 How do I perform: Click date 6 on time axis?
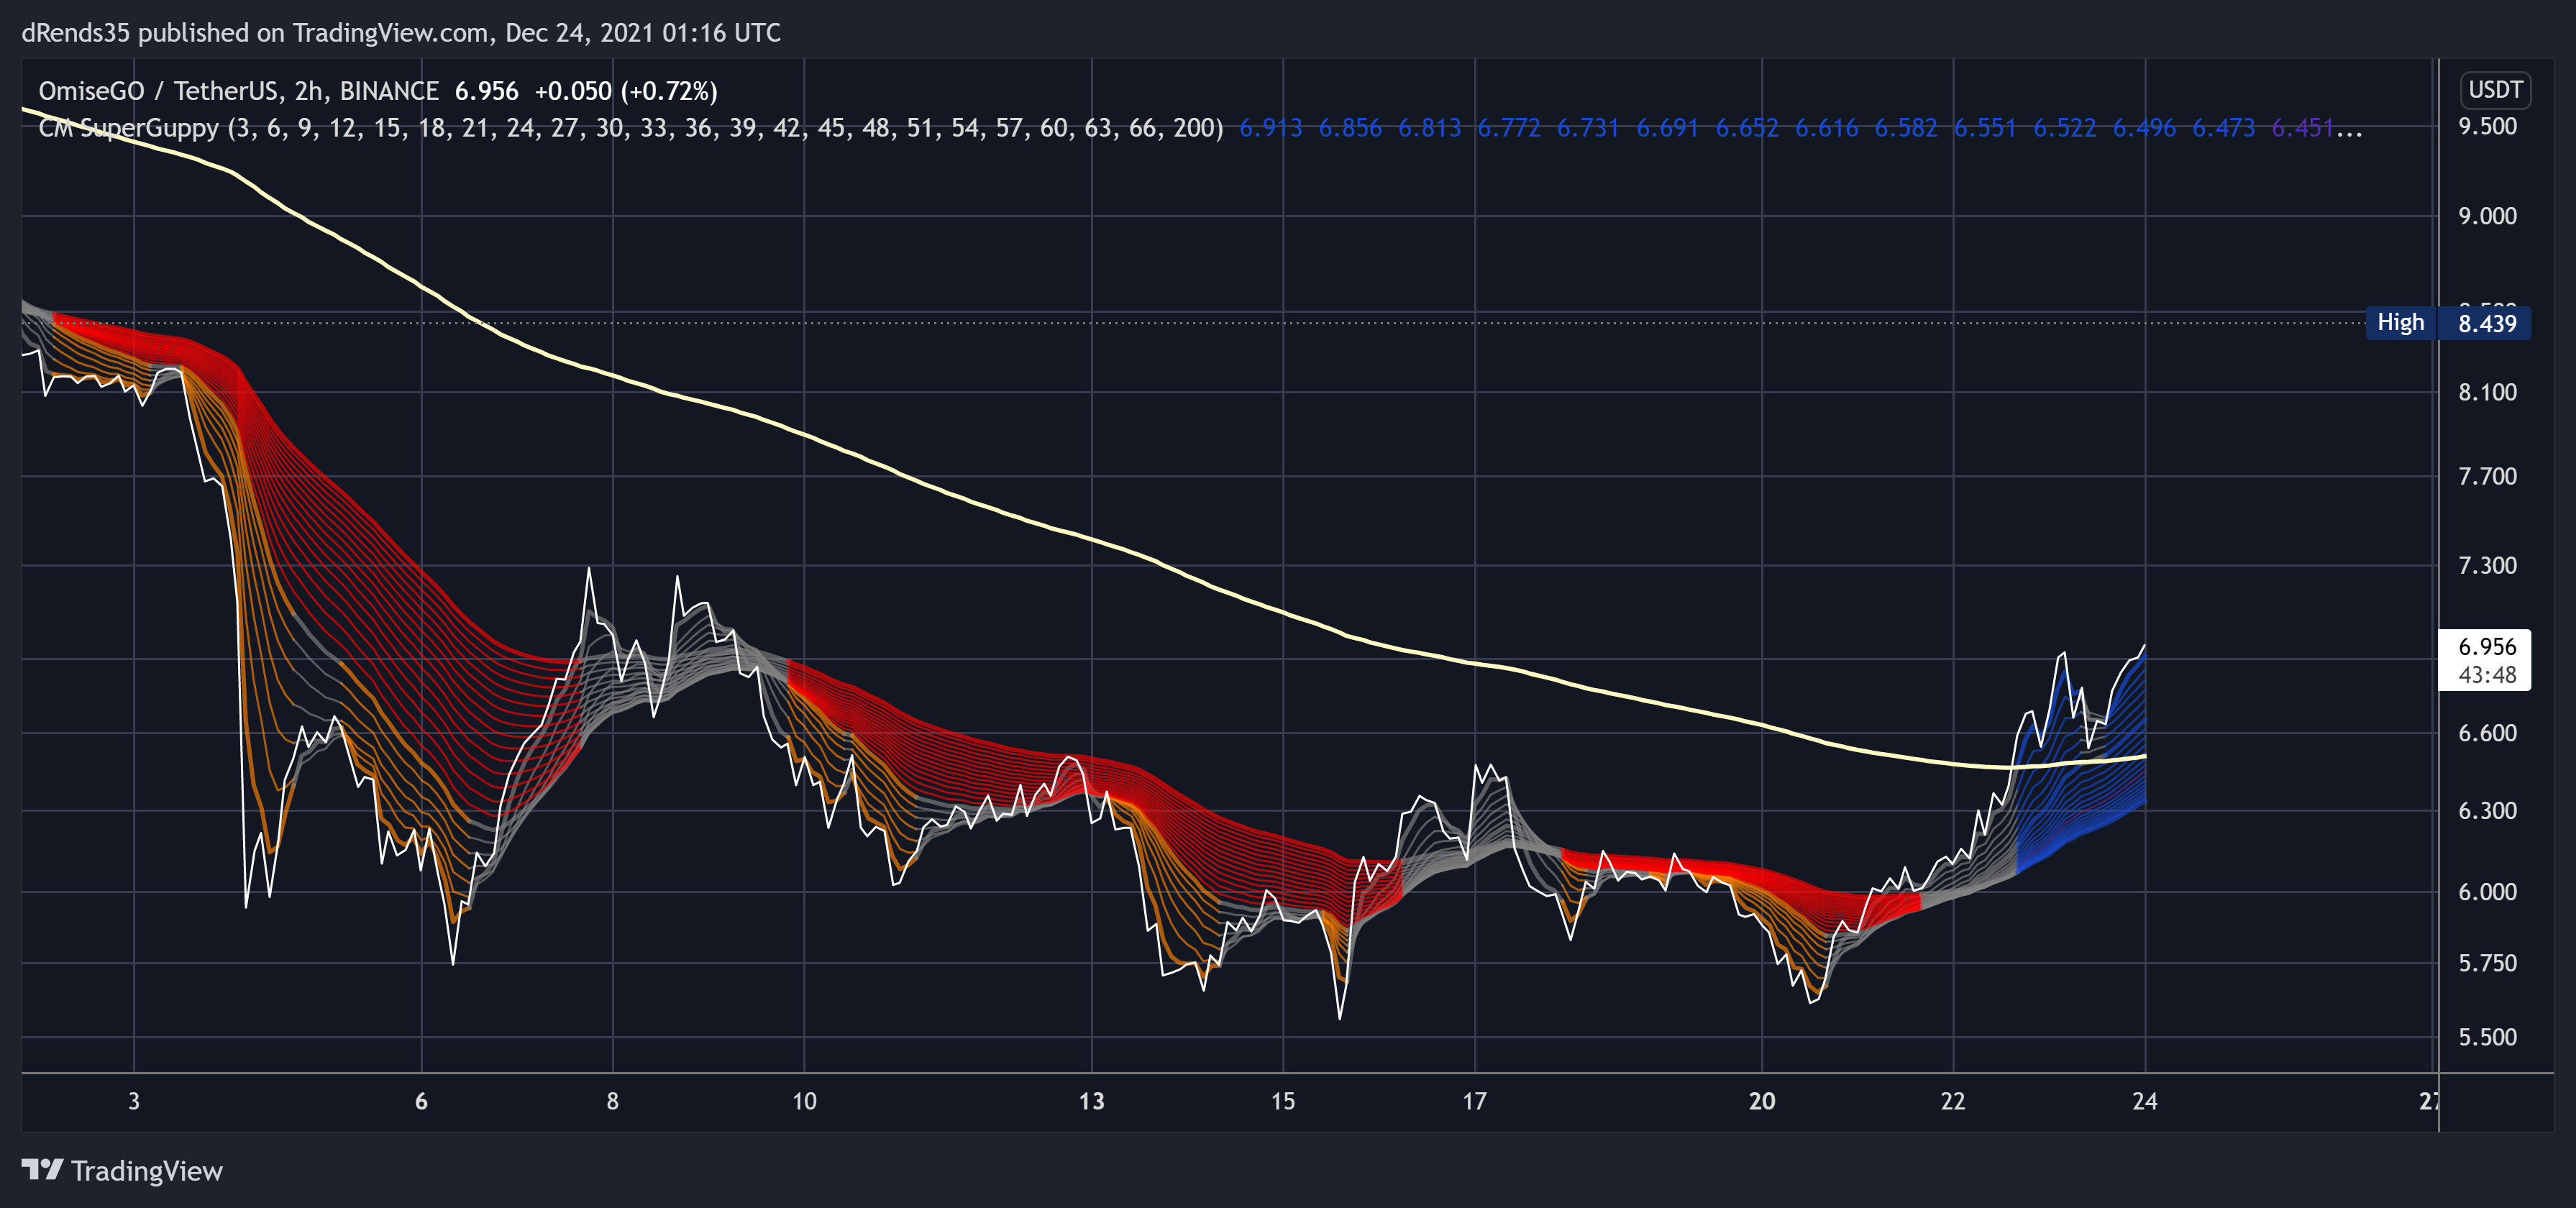coord(421,1101)
